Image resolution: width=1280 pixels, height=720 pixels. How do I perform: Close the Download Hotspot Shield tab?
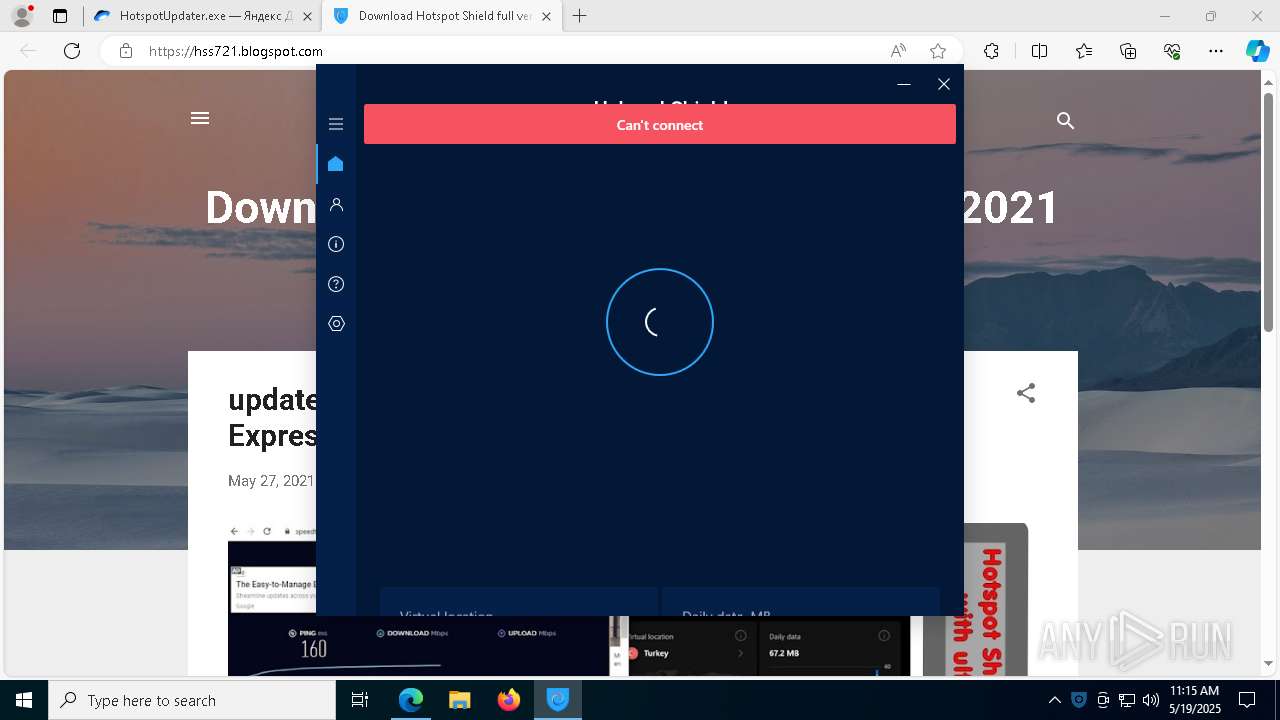click(x=547, y=16)
